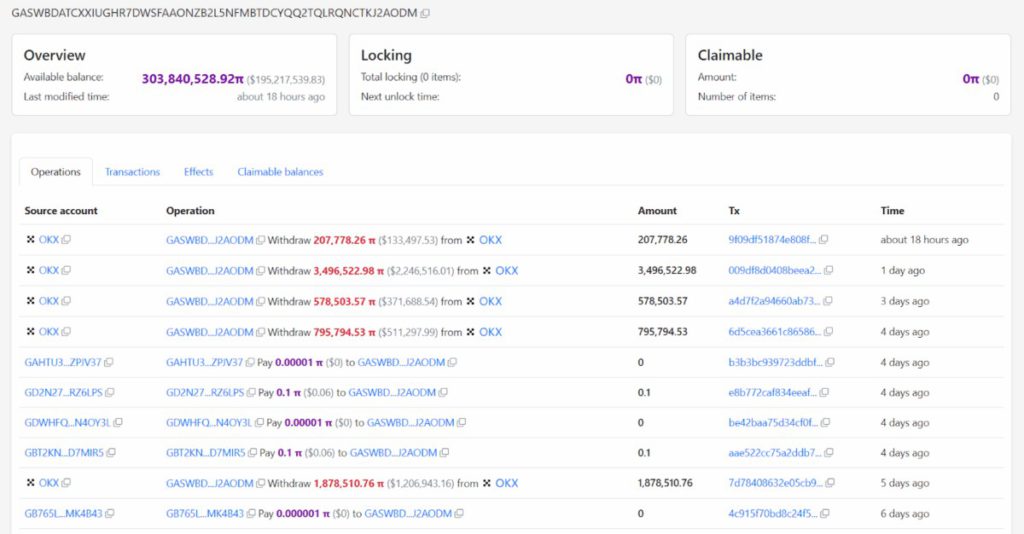
Task: Copy source account GAHTU3...ZPJV37 address
Action: 109,362
